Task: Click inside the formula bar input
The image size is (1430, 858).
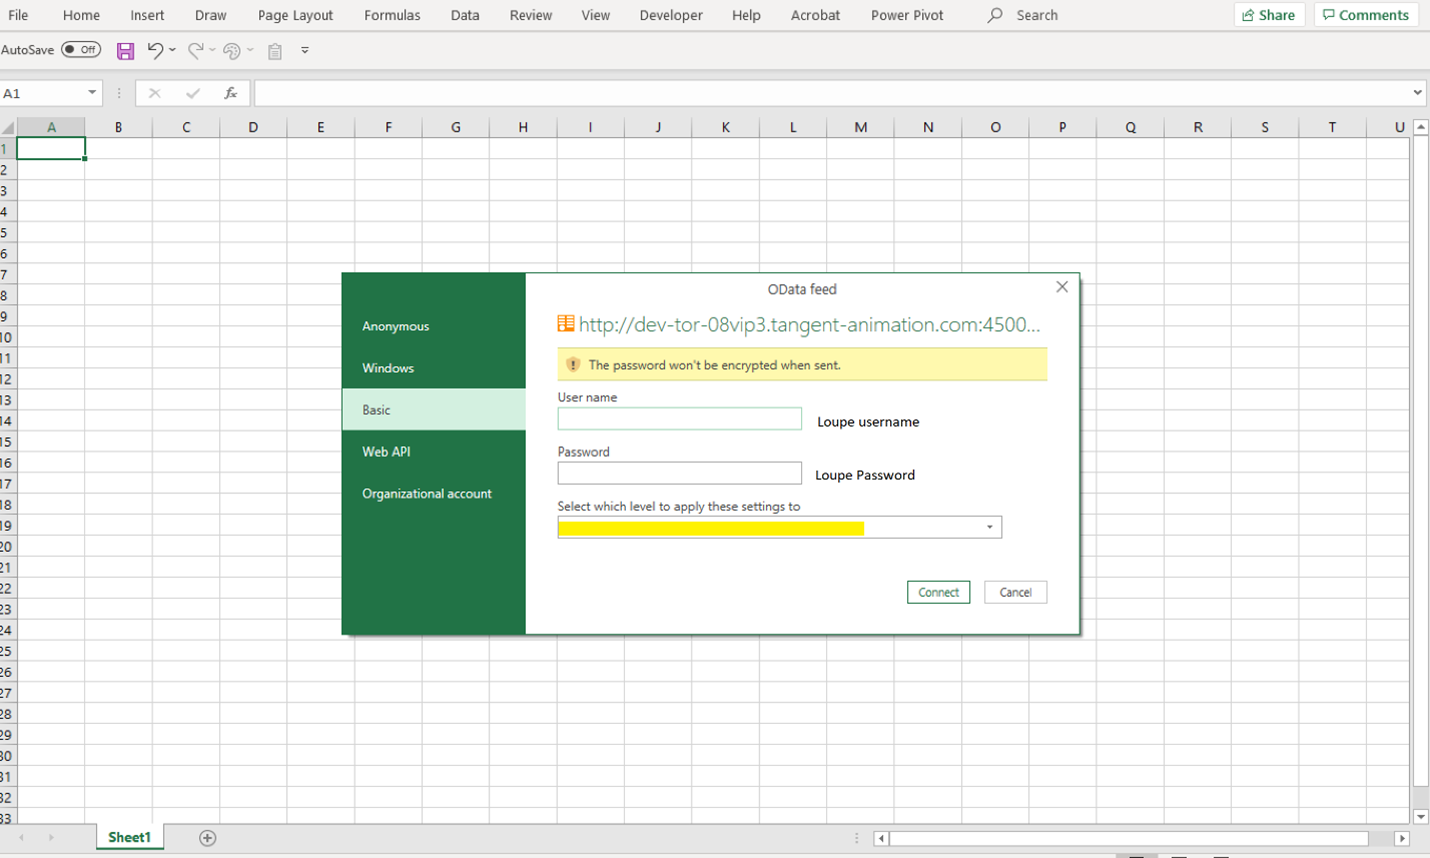Action: pos(832,93)
